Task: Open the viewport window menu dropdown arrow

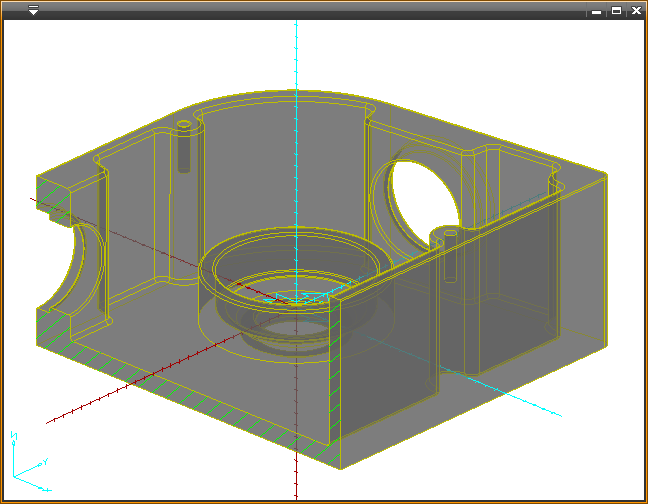Action: 33,10
